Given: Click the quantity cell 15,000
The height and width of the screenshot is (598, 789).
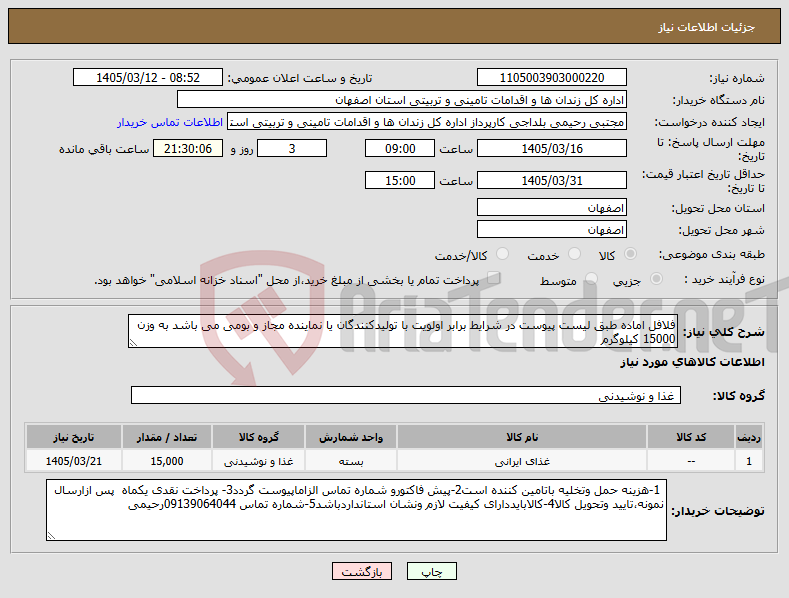Looking at the screenshot, I should [x=167, y=461].
